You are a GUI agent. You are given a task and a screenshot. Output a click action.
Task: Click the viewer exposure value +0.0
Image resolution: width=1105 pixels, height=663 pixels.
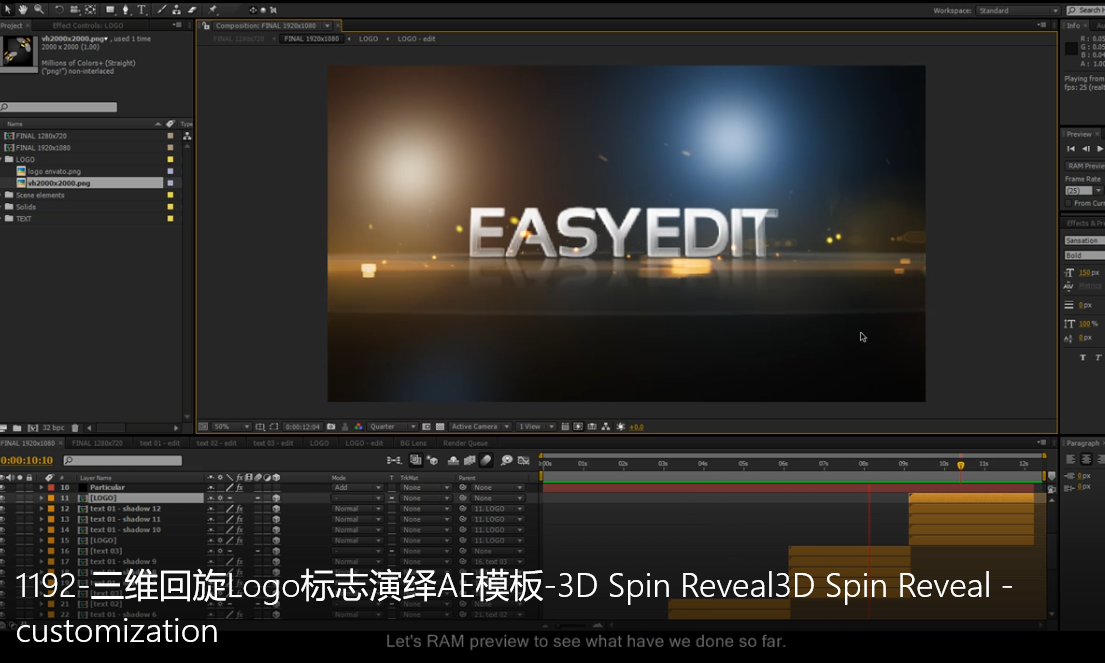(636, 427)
